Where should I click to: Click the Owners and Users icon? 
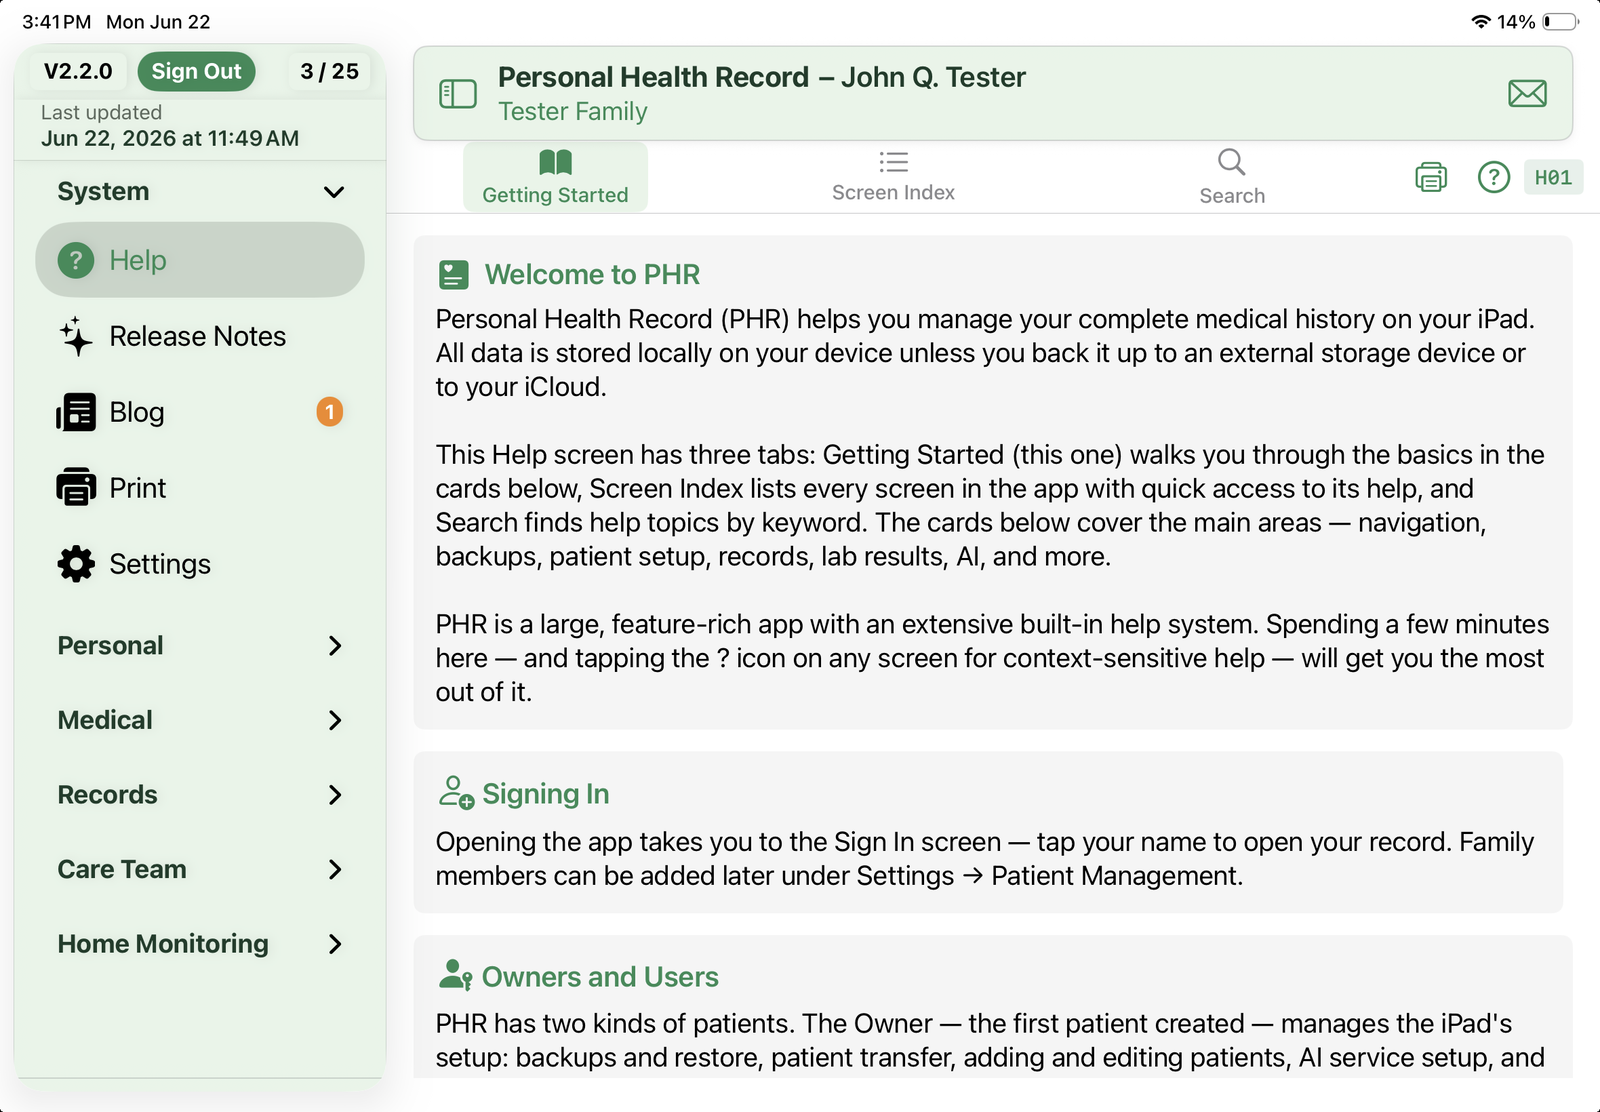pyautogui.click(x=456, y=975)
